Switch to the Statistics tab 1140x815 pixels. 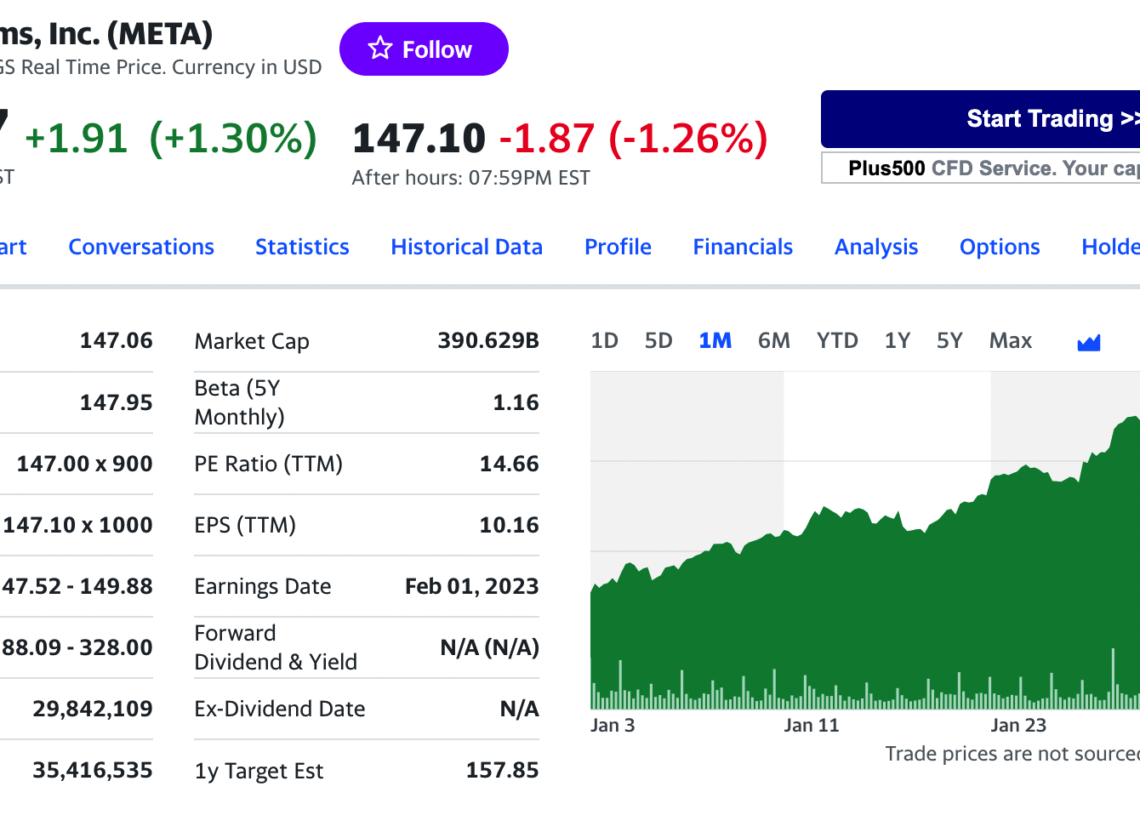pos(302,246)
